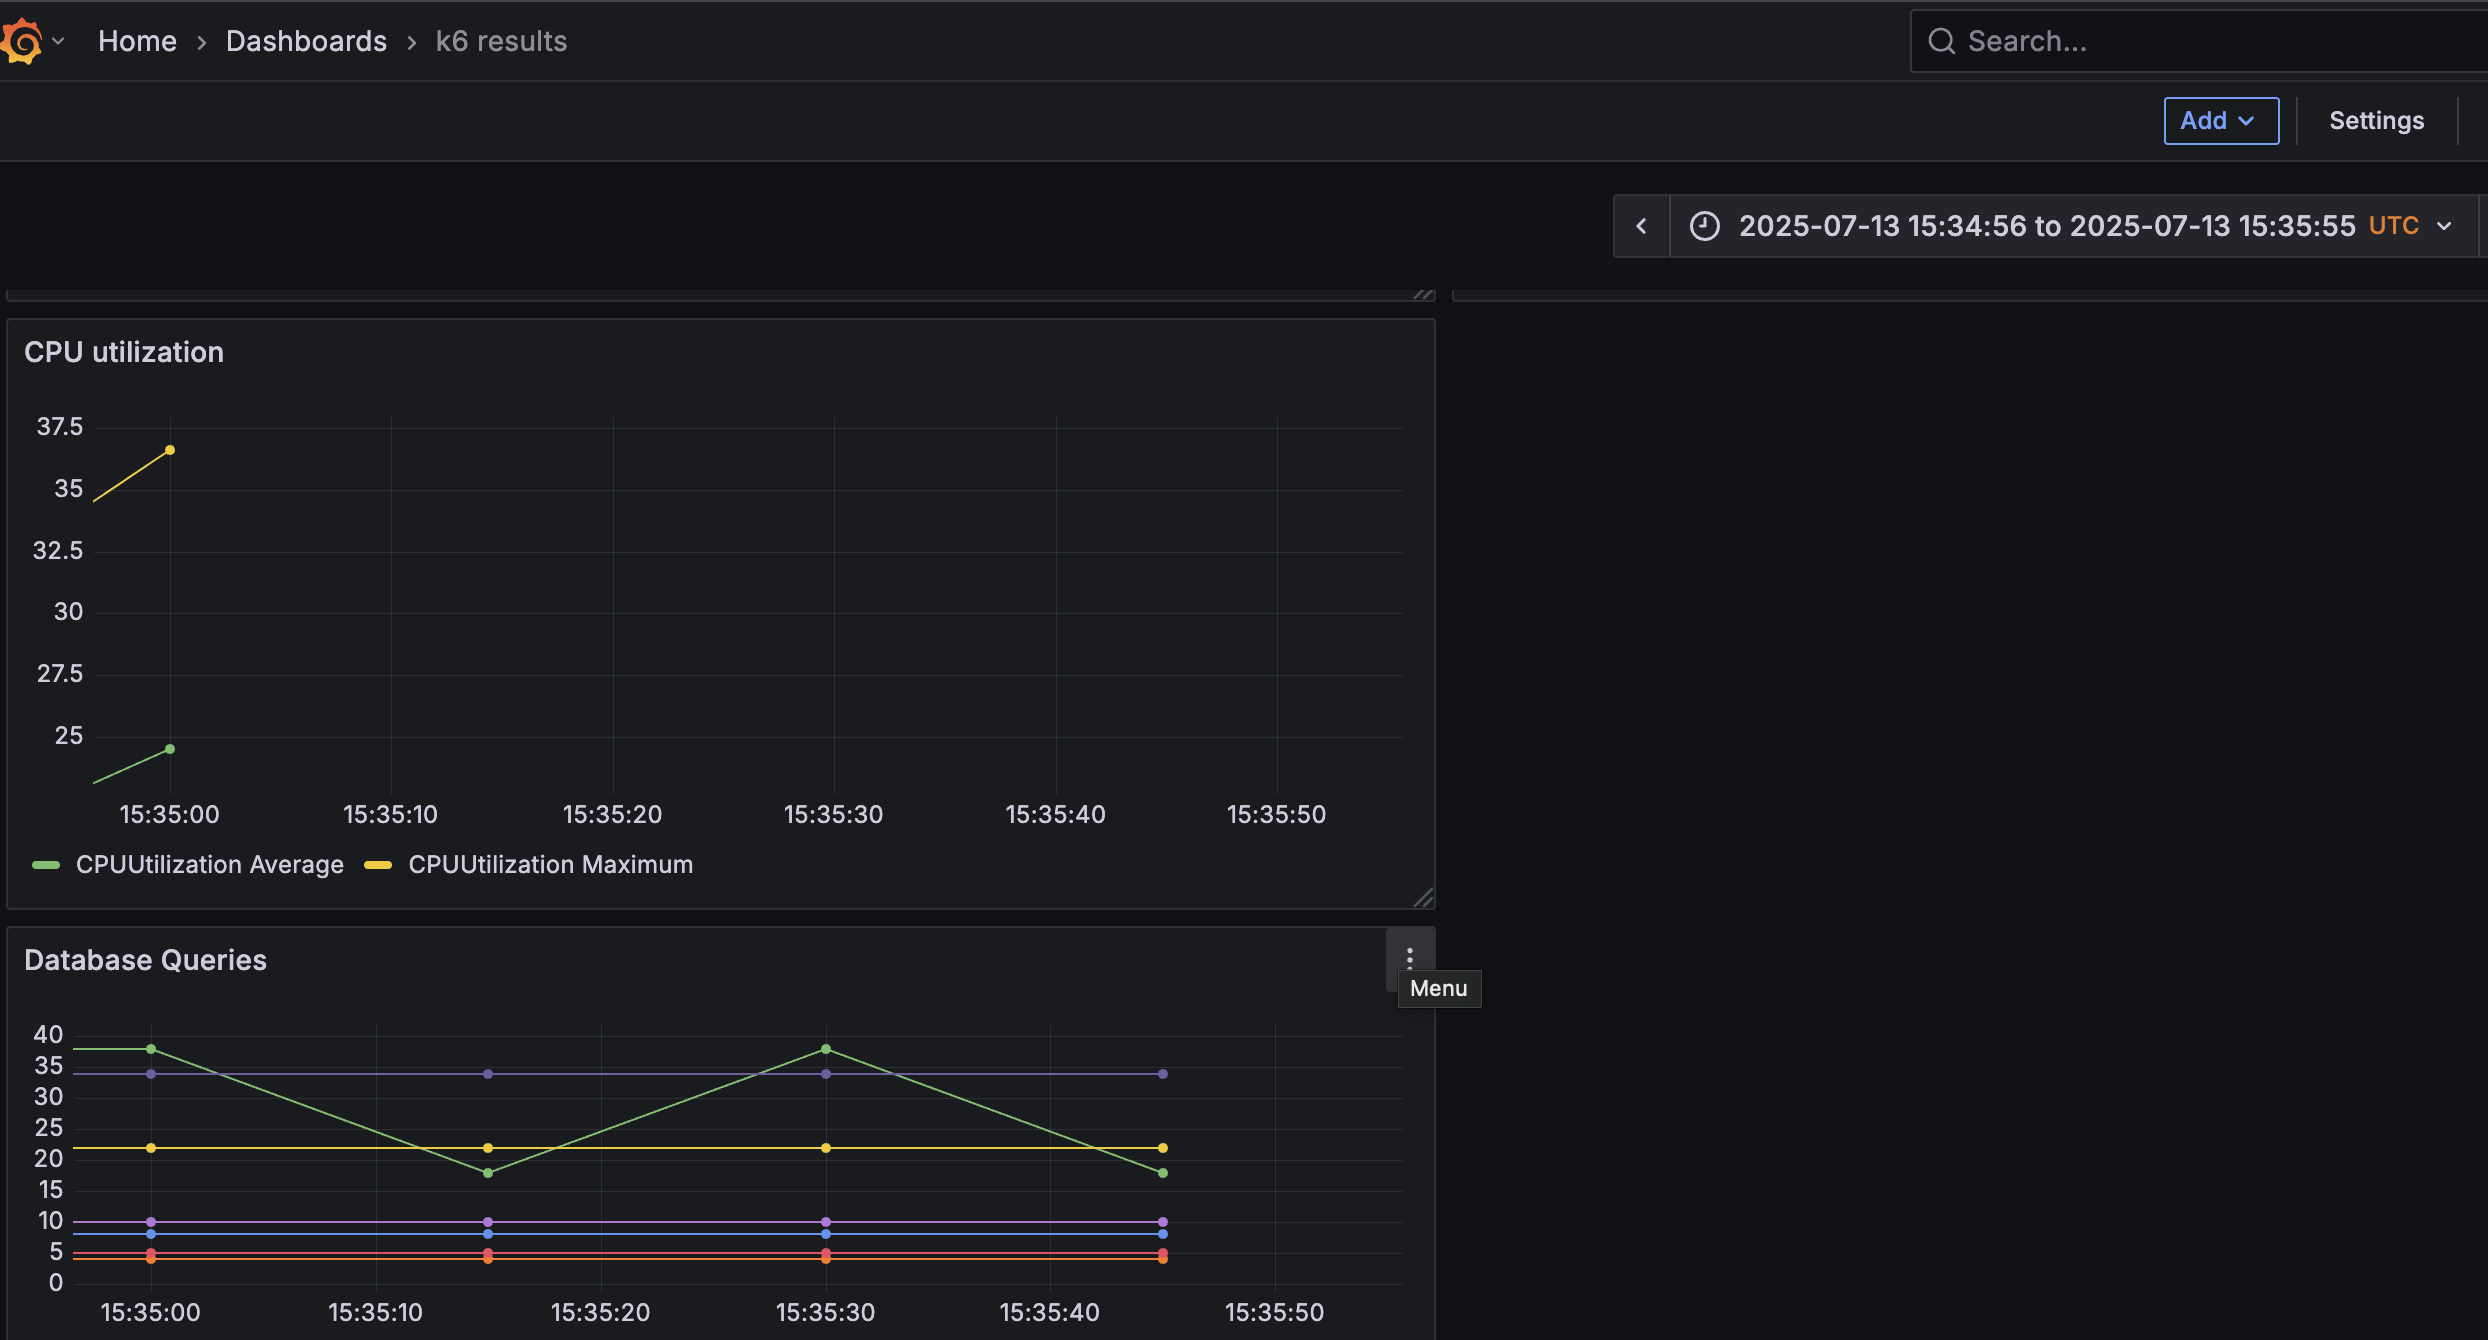Click the left chevron to shift time range back
The width and height of the screenshot is (2488, 1340).
click(x=1641, y=225)
